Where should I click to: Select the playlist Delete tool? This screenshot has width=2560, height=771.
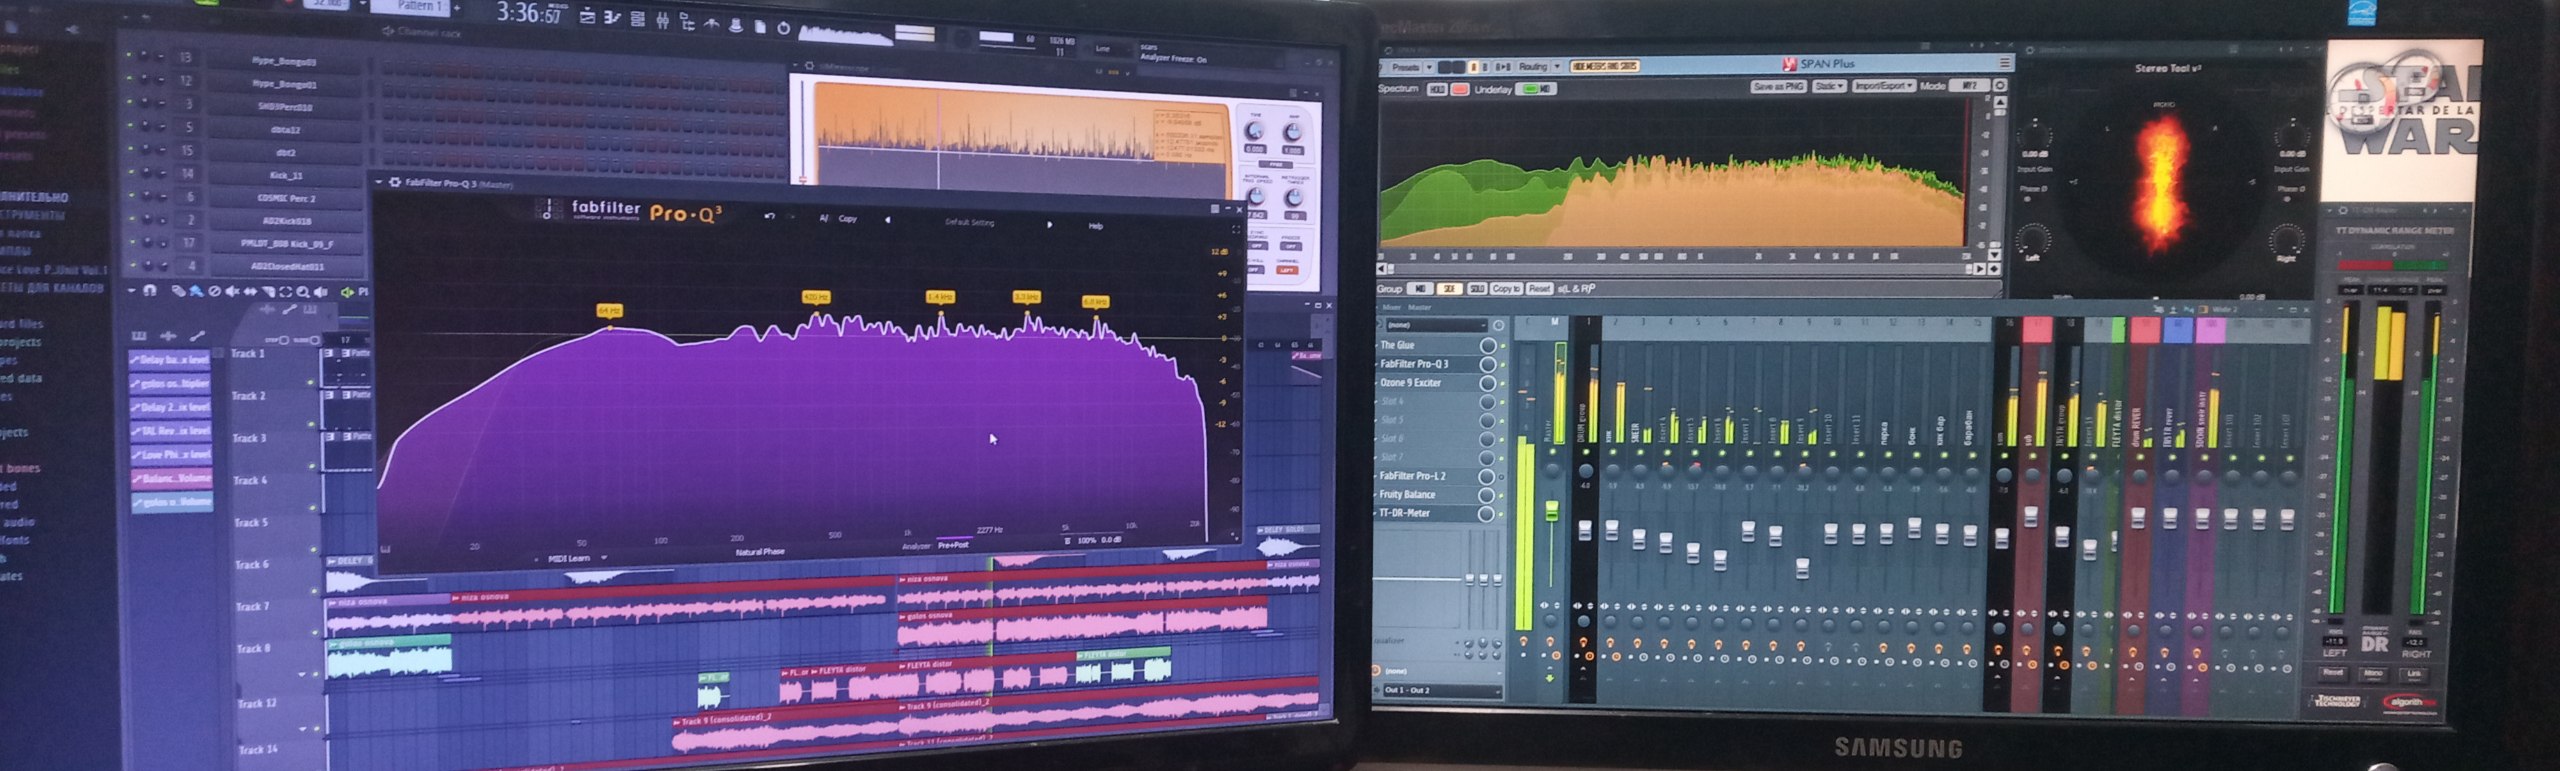click(x=215, y=292)
